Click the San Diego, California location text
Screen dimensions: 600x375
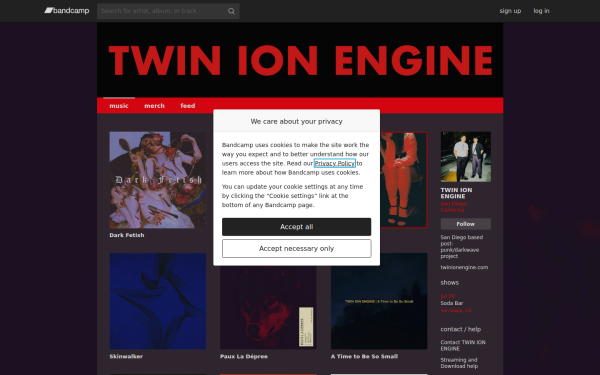point(454,207)
